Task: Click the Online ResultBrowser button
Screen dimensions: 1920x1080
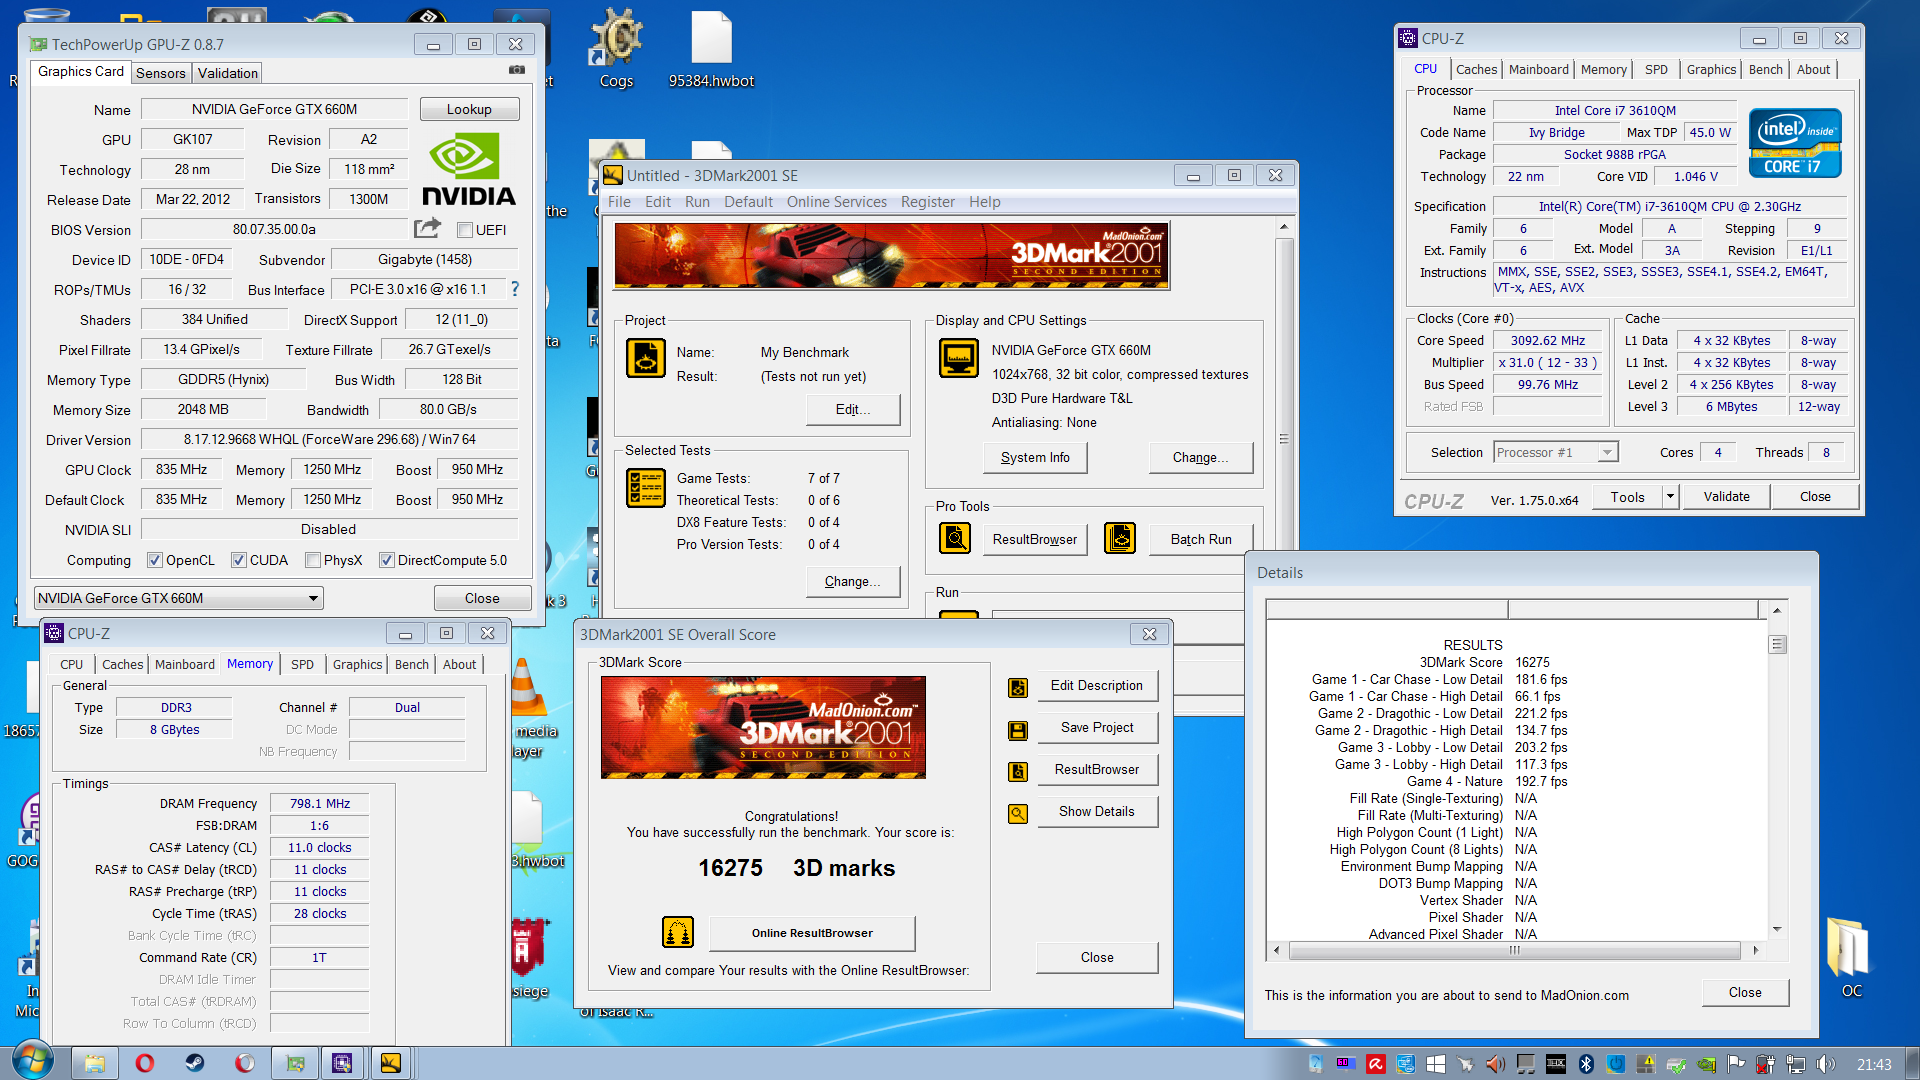Action: 812,933
